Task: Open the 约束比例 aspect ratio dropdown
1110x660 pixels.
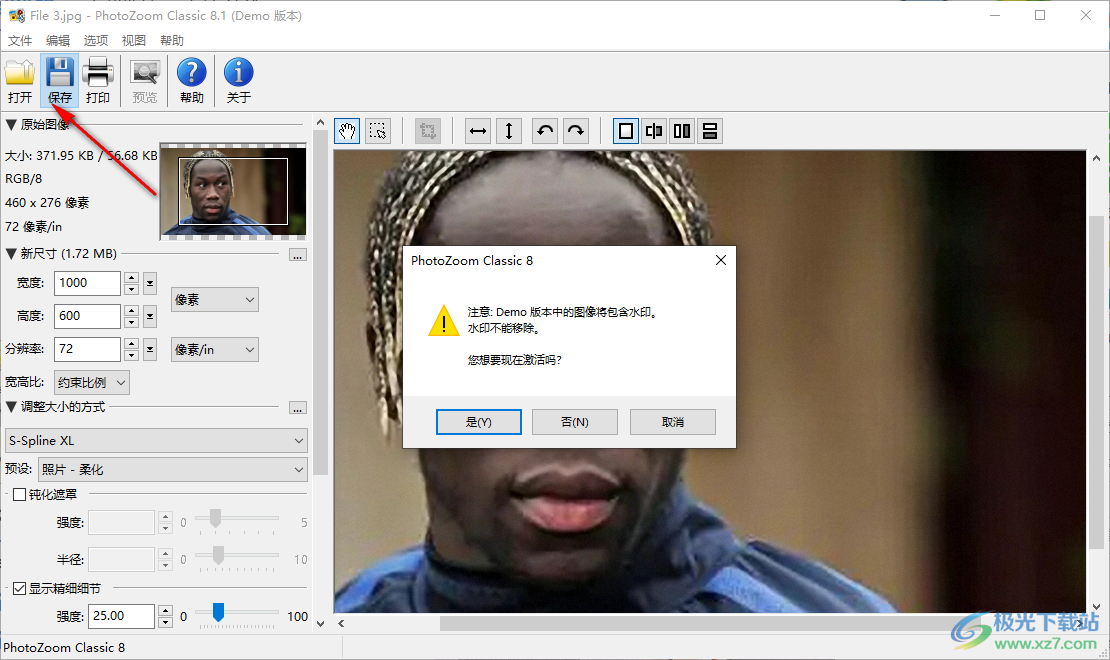Action: pyautogui.click(x=92, y=382)
